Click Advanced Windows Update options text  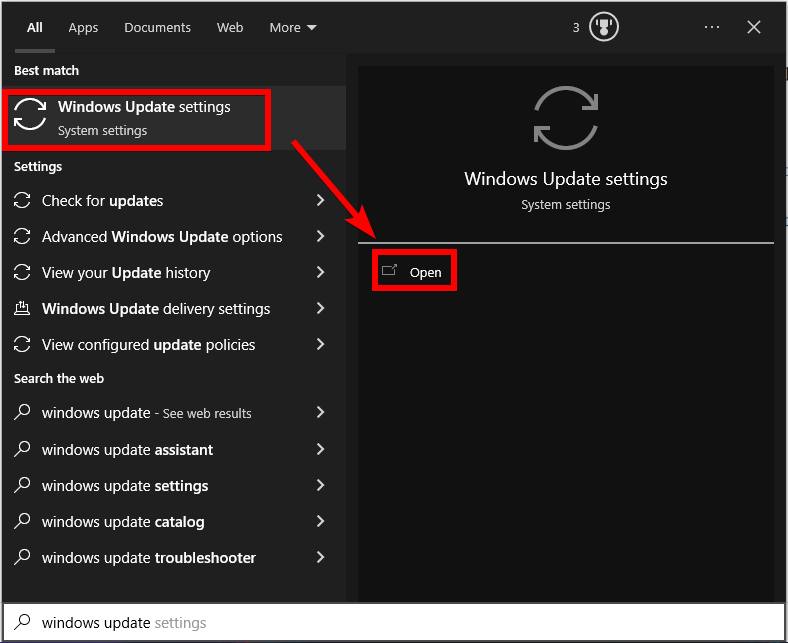pos(162,237)
